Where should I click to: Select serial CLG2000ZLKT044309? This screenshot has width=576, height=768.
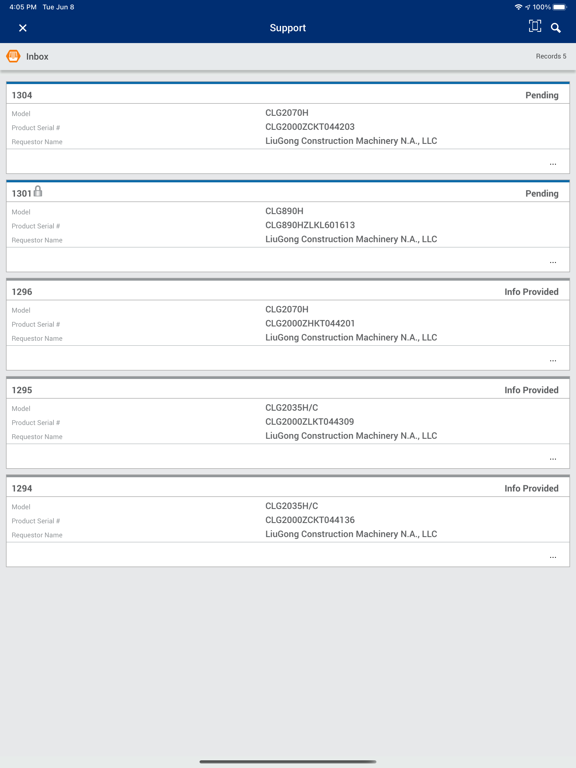tap(310, 422)
